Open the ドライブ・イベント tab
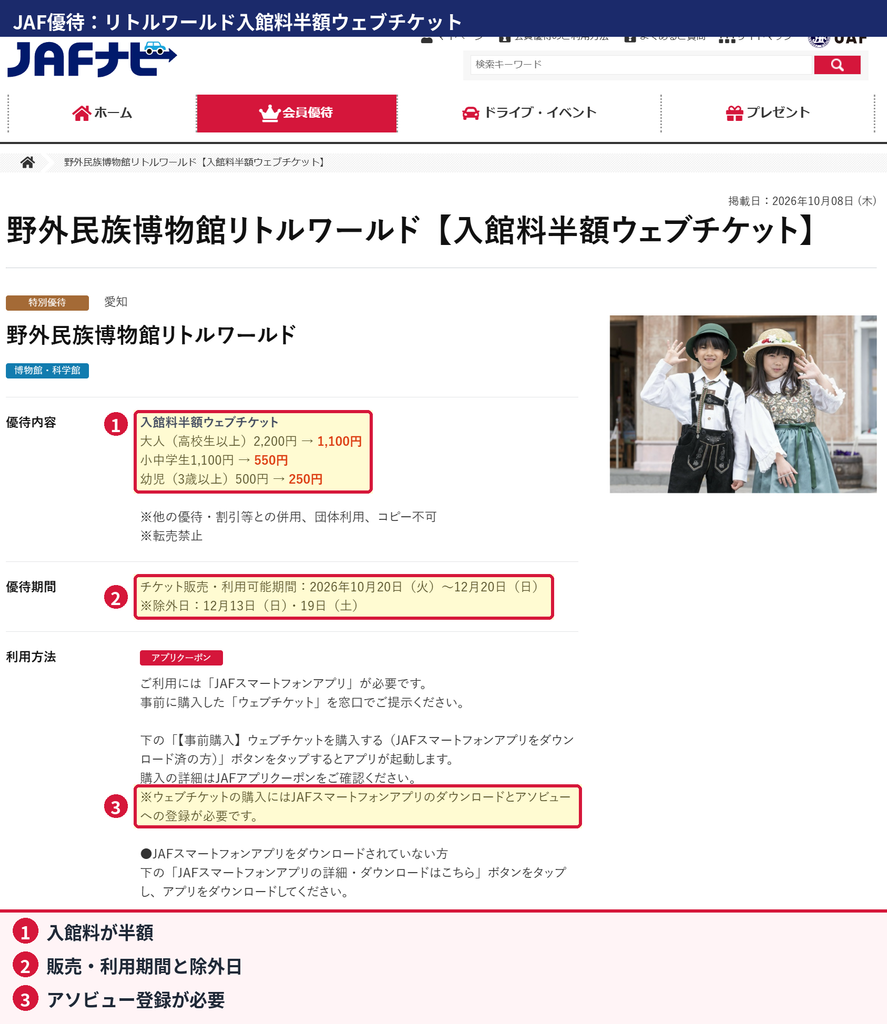 pos(529,113)
